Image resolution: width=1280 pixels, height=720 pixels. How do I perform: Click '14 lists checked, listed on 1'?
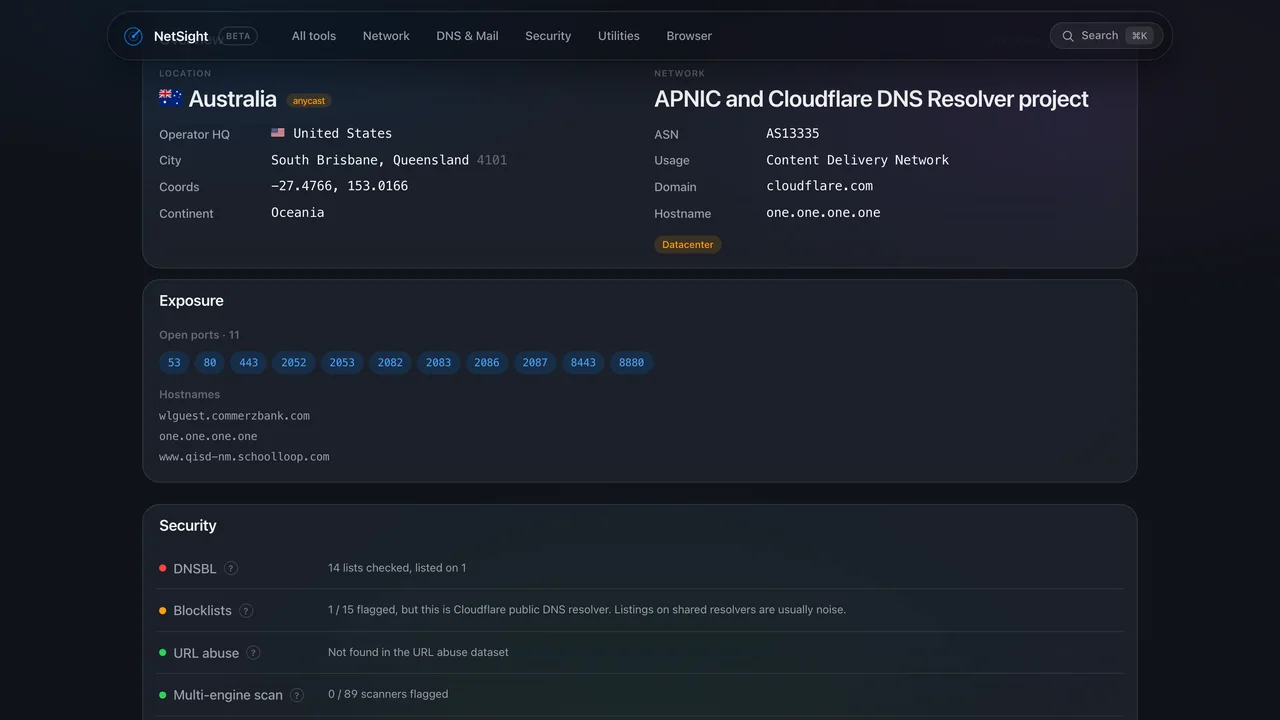pyautogui.click(x=397, y=568)
